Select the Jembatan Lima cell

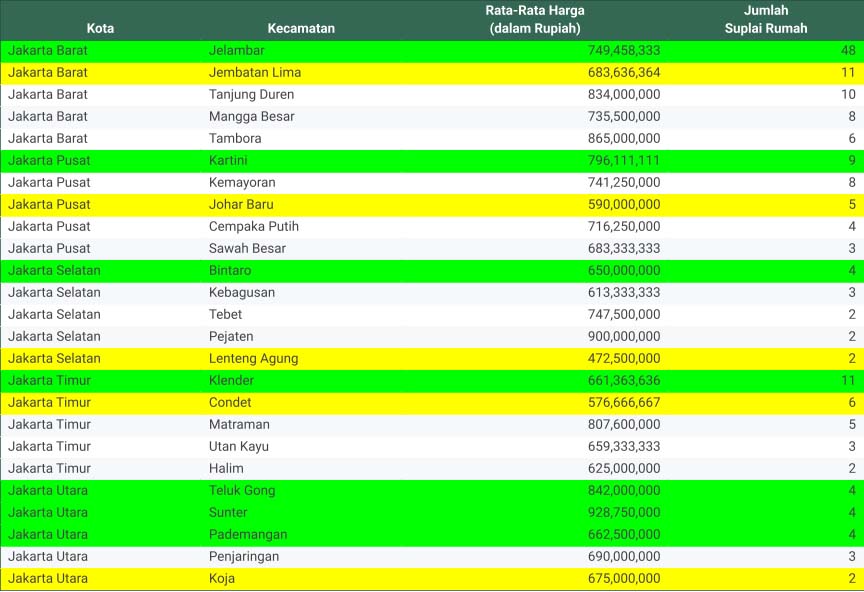pyautogui.click(x=255, y=72)
